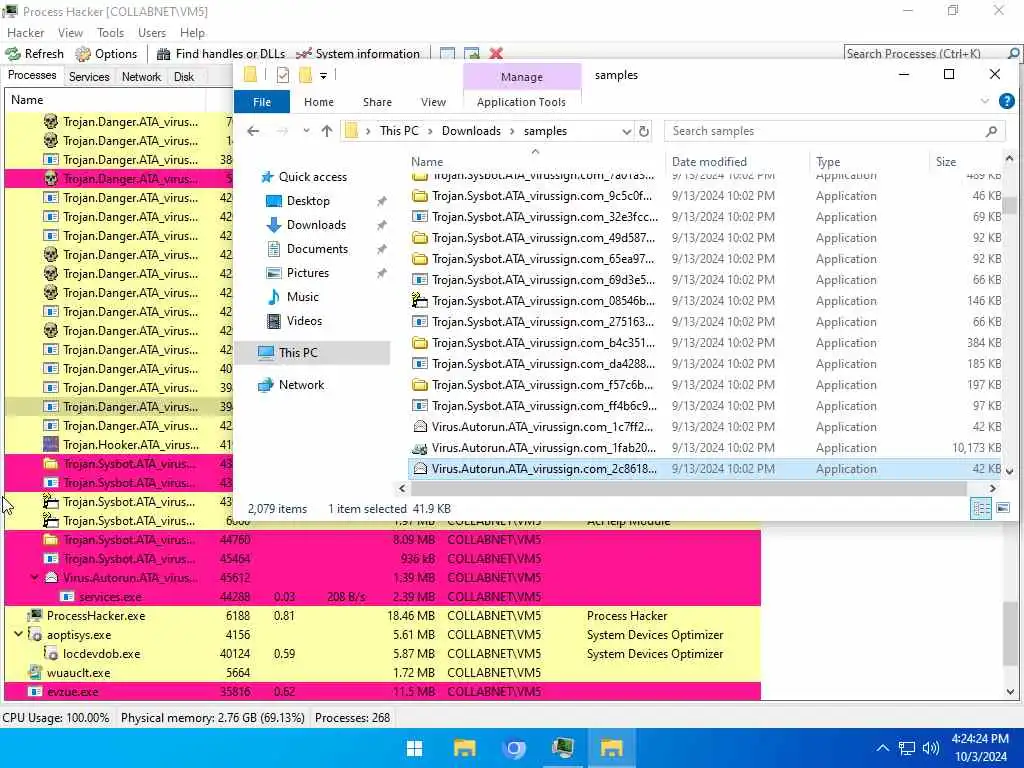Switch to the Network tab
This screenshot has width=1024, height=768.
point(141,76)
